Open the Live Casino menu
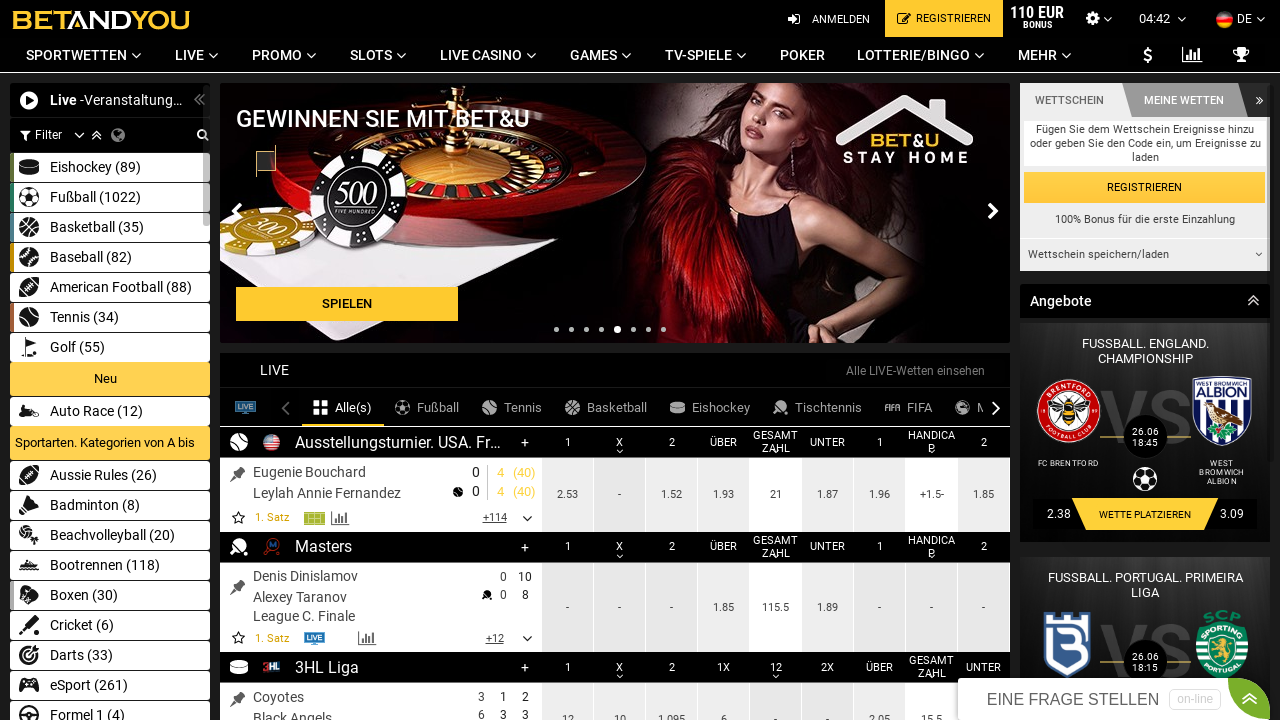 click(489, 55)
